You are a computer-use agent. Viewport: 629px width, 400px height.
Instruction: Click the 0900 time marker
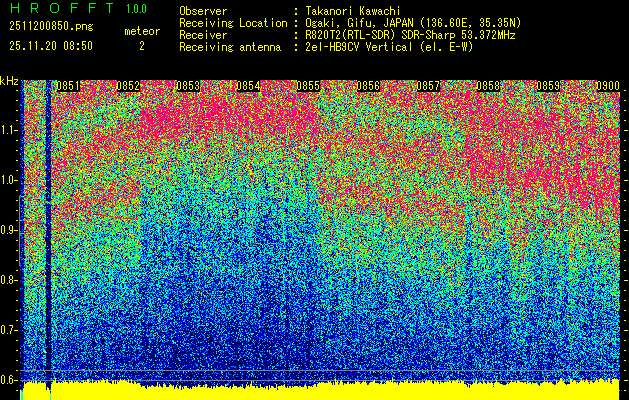click(x=607, y=87)
